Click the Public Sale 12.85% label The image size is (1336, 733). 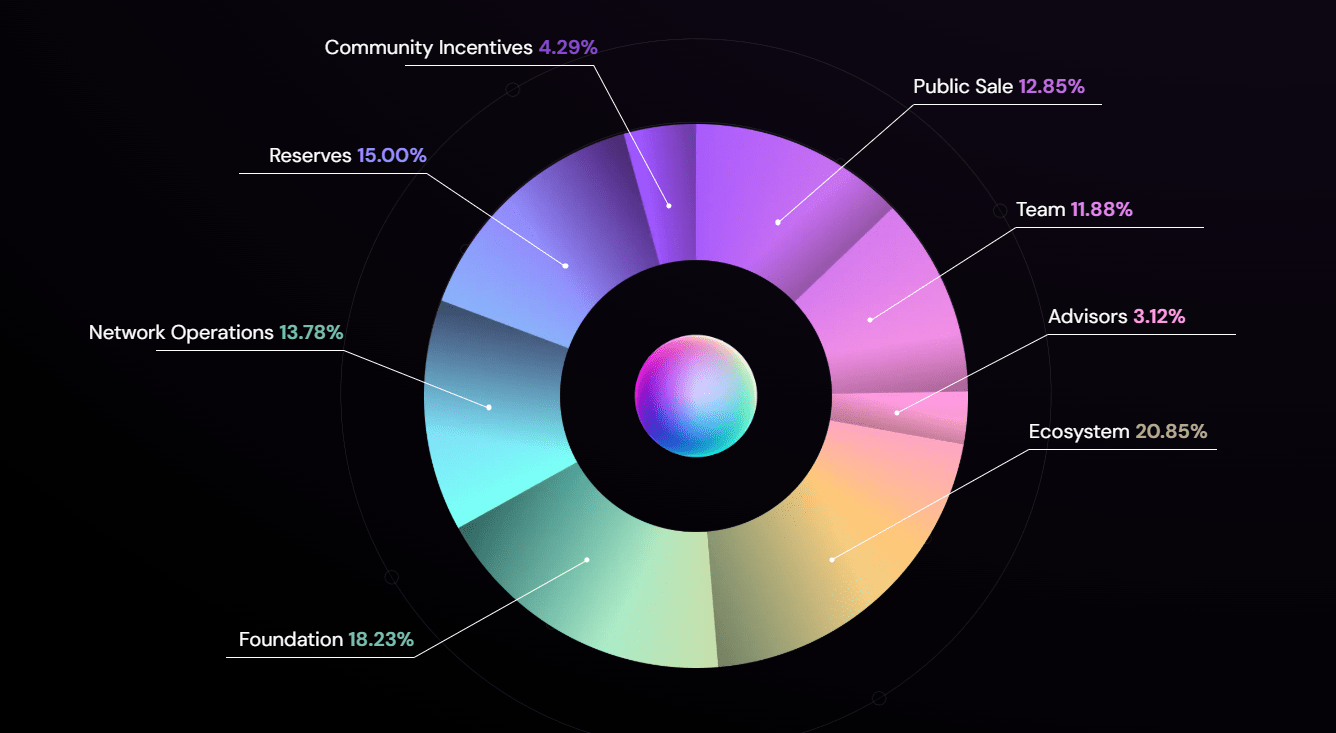click(x=998, y=86)
